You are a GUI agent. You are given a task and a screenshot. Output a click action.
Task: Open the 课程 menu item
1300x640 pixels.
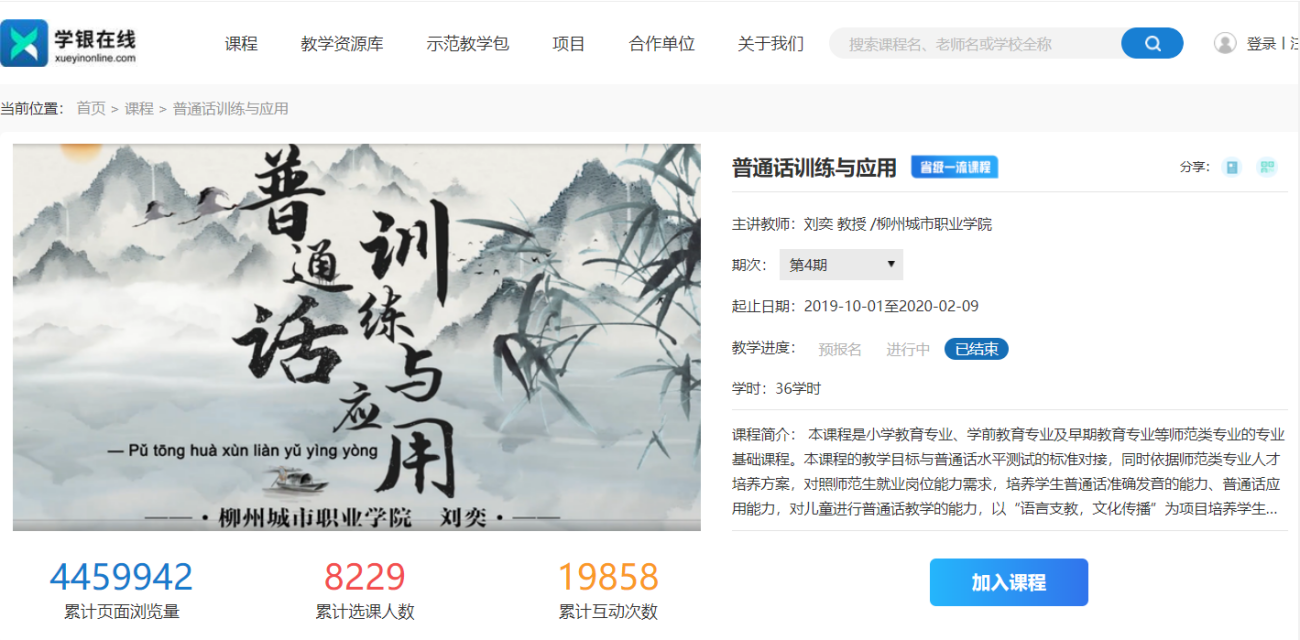241,44
